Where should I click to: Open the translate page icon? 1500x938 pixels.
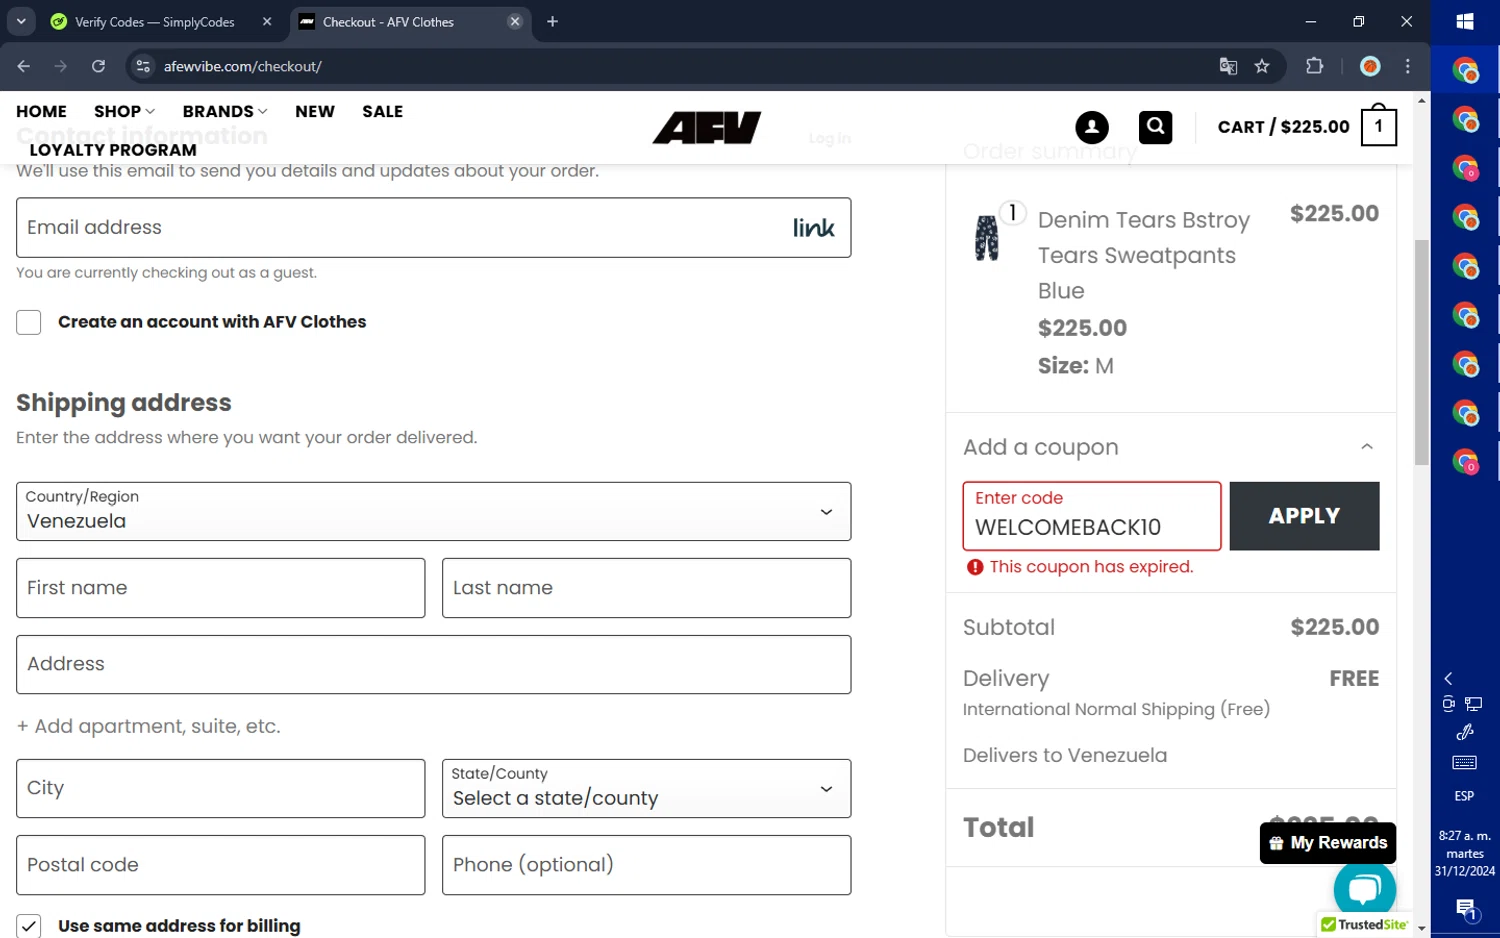coord(1228,66)
